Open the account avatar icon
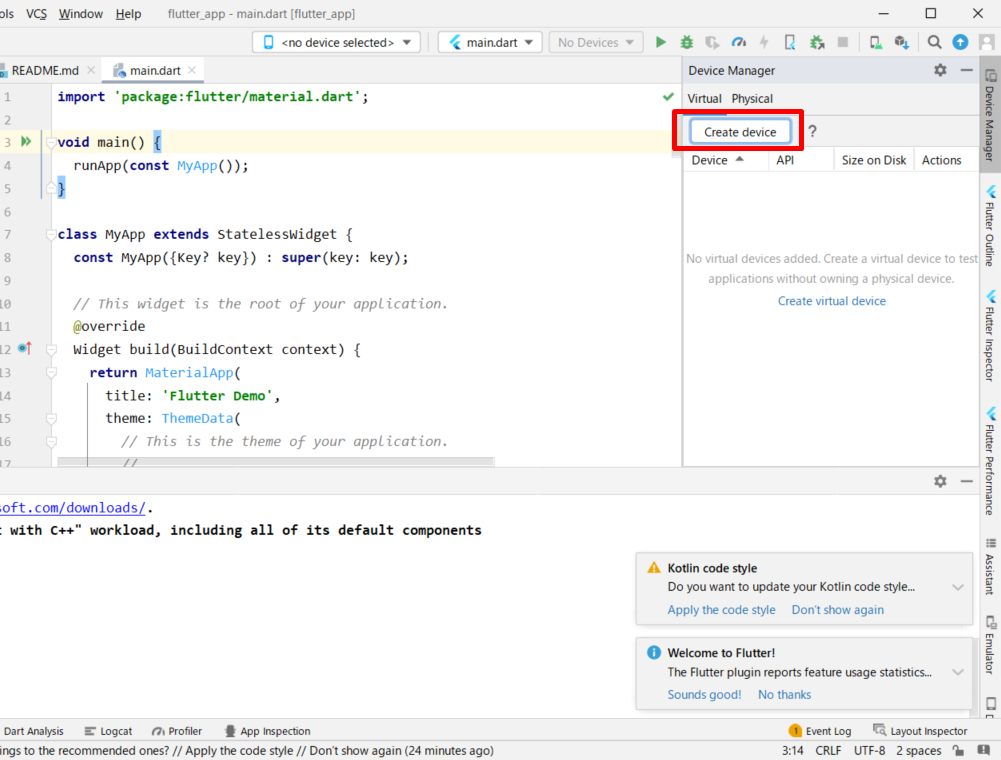Screen dimensions: 1001x760 987,42
